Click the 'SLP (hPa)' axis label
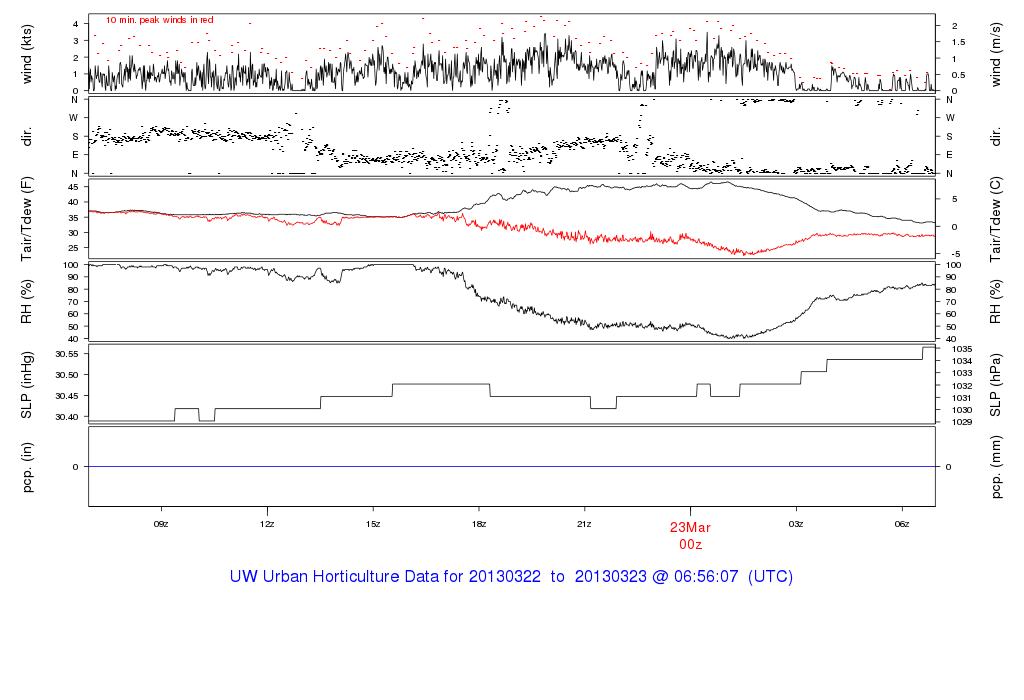Viewport: 1024px width, 700px height. (x=995, y=385)
